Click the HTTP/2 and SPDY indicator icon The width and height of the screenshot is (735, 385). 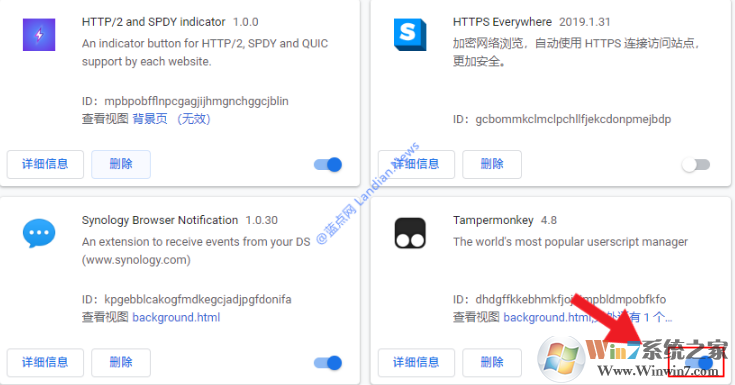[39, 35]
